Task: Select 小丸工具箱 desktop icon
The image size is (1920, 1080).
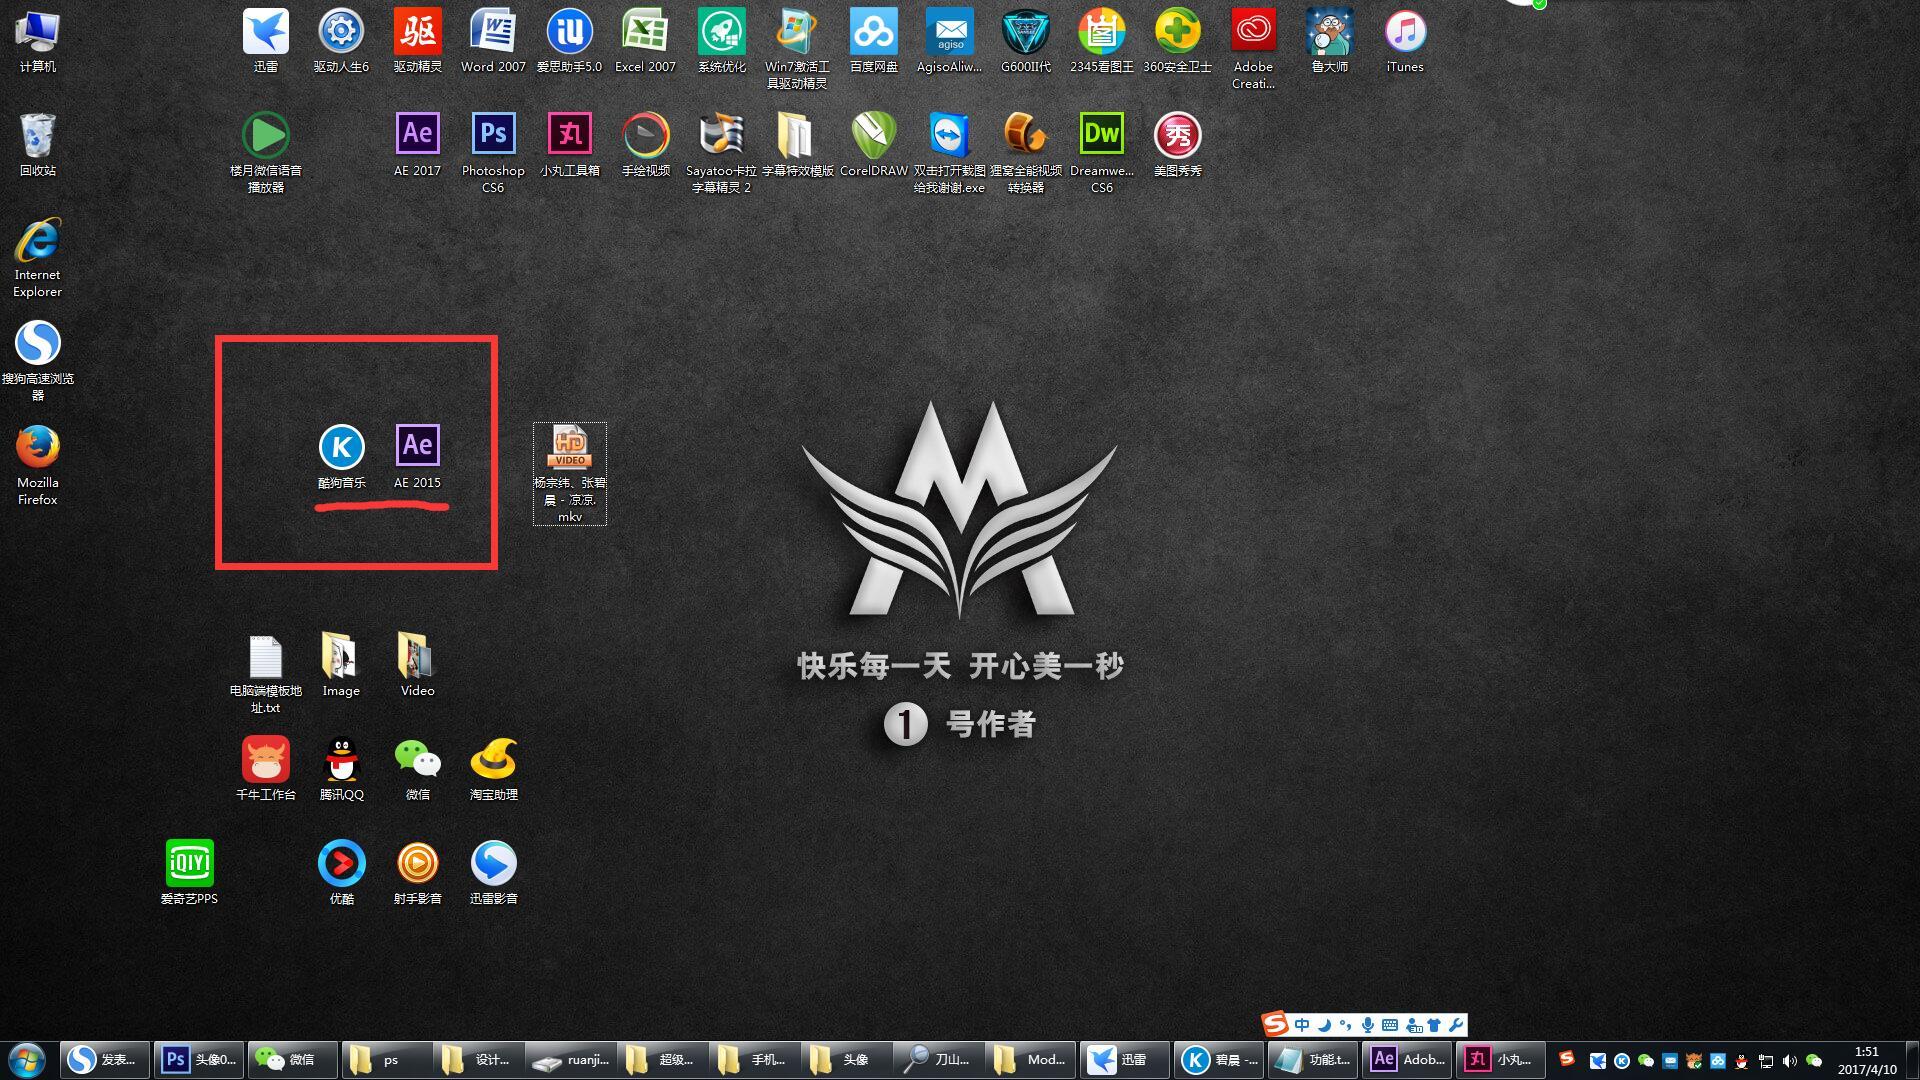Action: [x=569, y=145]
